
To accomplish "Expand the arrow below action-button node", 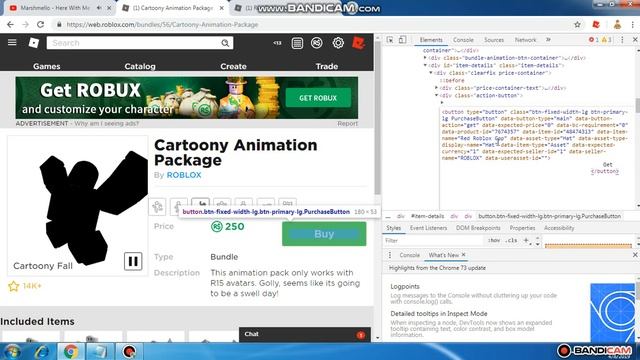I will click(442, 102).
